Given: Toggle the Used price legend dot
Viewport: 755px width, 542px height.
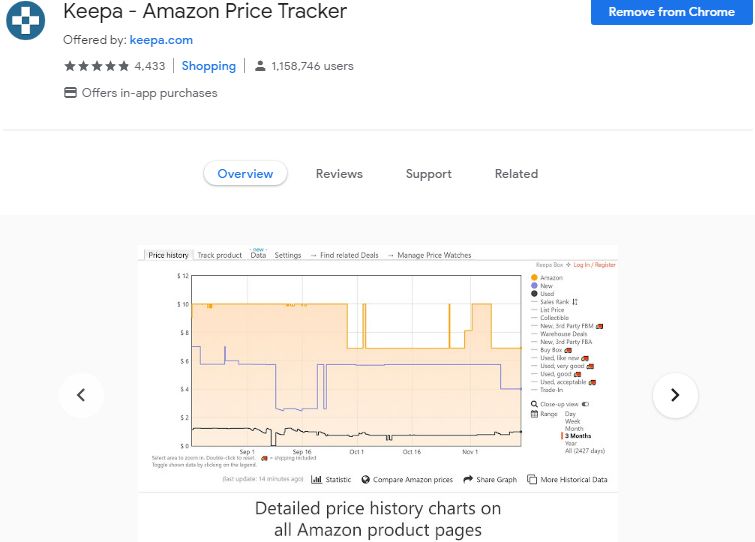Looking at the screenshot, I should point(535,294).
